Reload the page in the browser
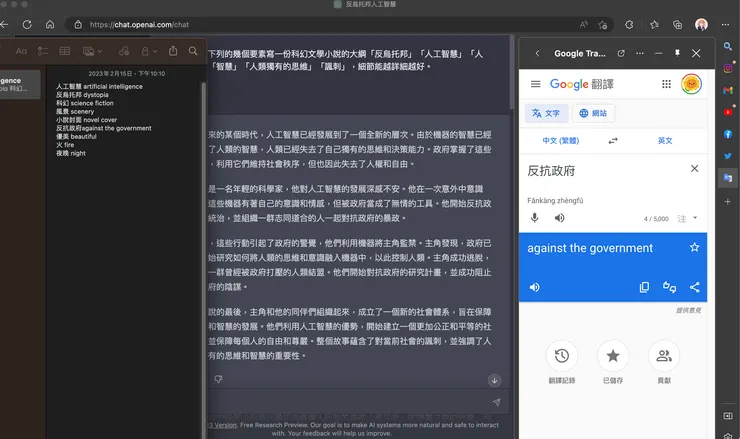This screenshot has width=740, height=439. point(27,25)
